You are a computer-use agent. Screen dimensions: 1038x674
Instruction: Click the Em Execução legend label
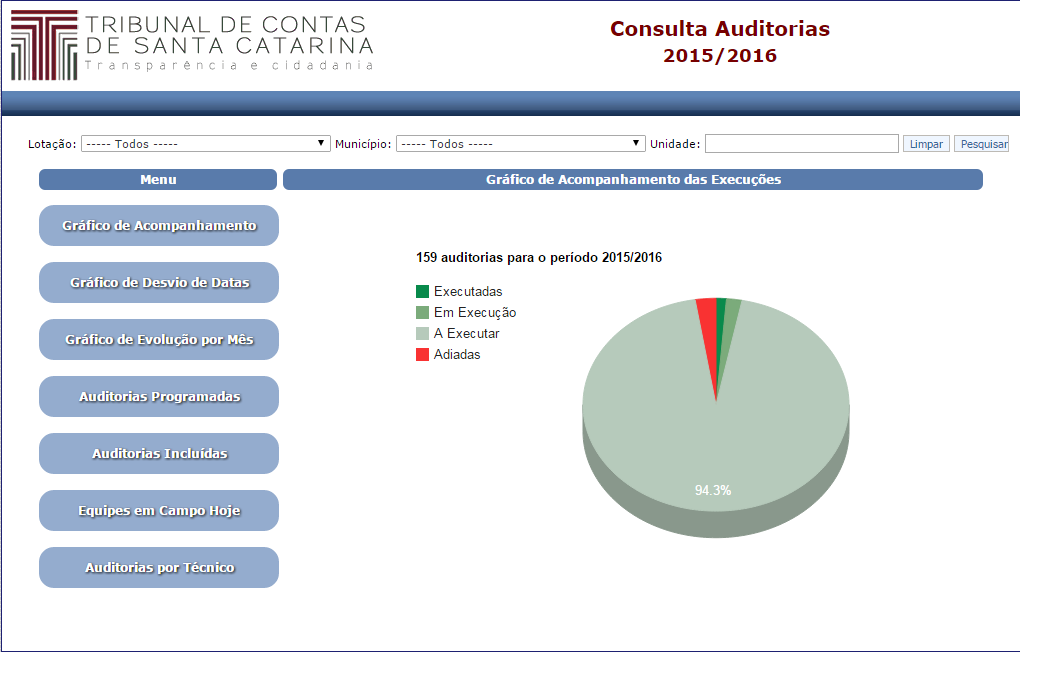(x=475, y=313)
